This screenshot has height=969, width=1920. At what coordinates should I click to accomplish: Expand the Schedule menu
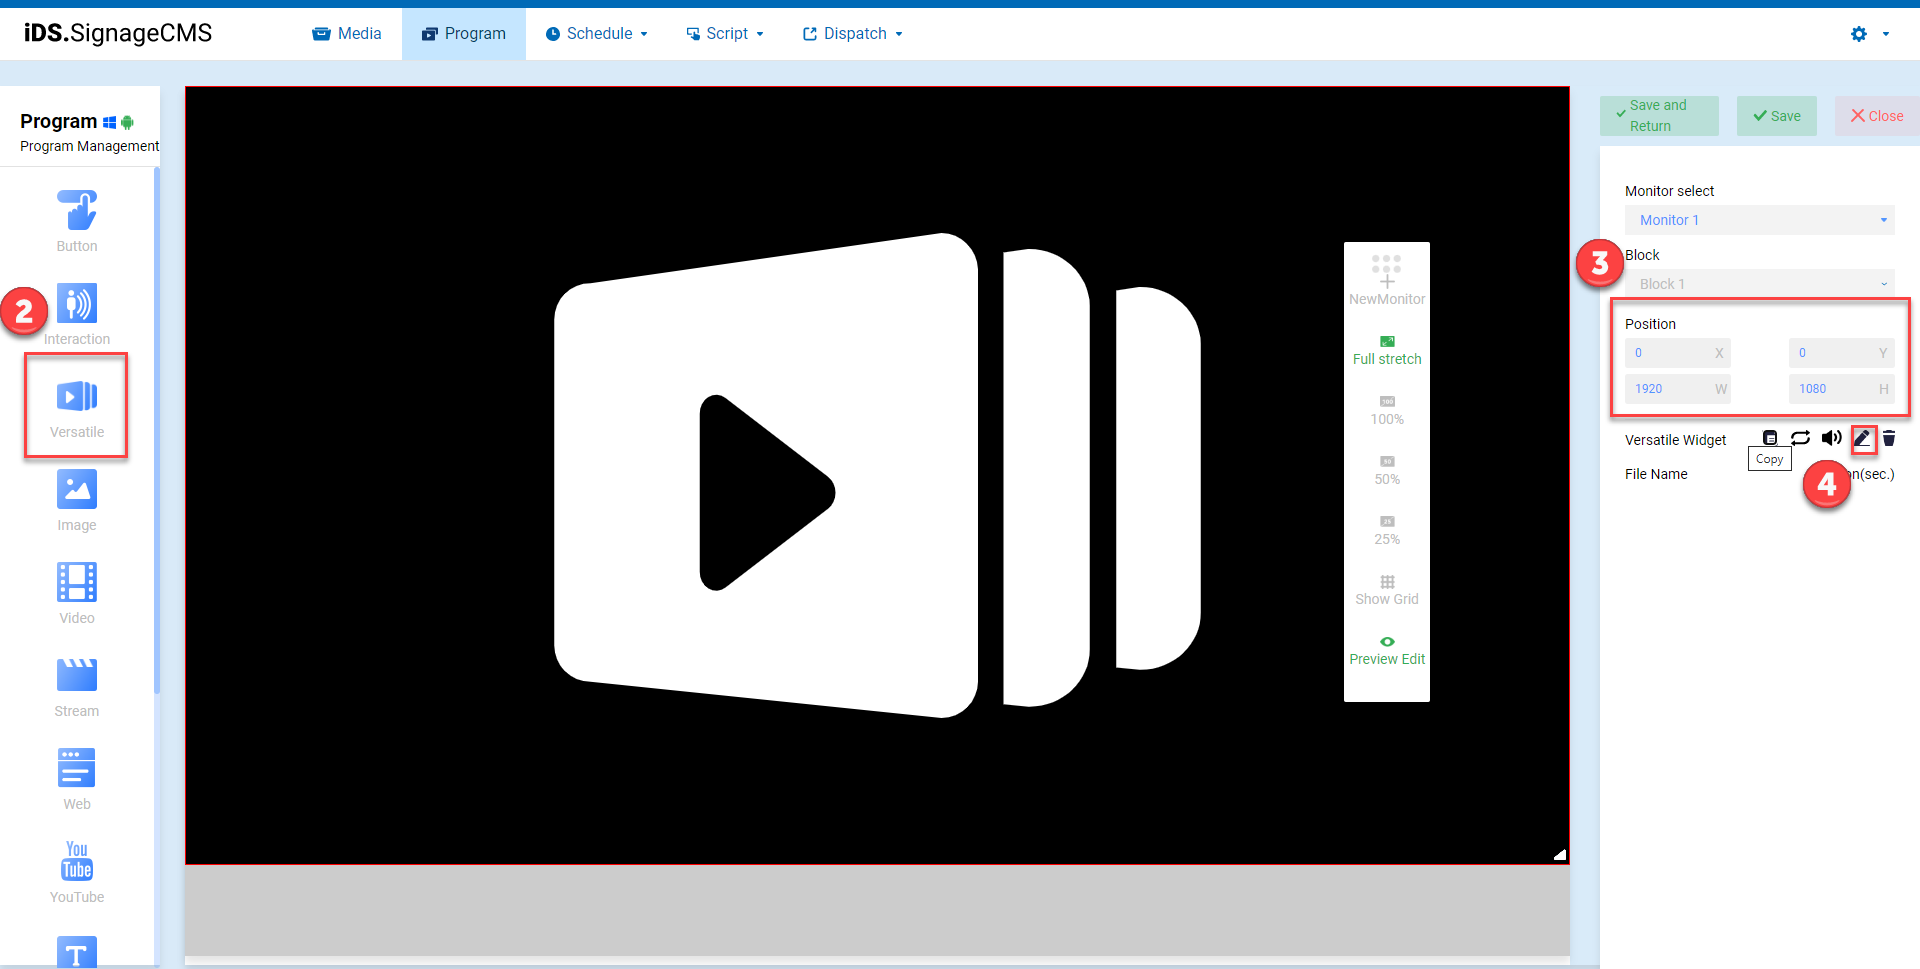coord(597,34)
